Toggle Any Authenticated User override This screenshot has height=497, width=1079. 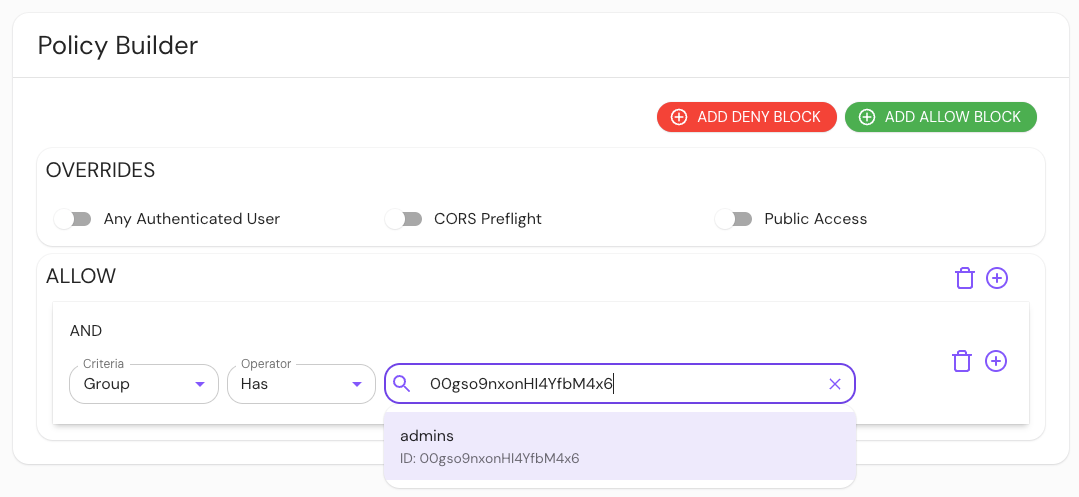[73, 219]
